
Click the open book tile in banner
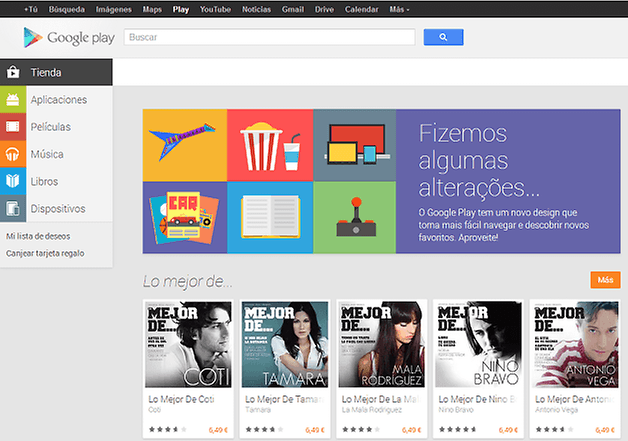click(270, 217)
